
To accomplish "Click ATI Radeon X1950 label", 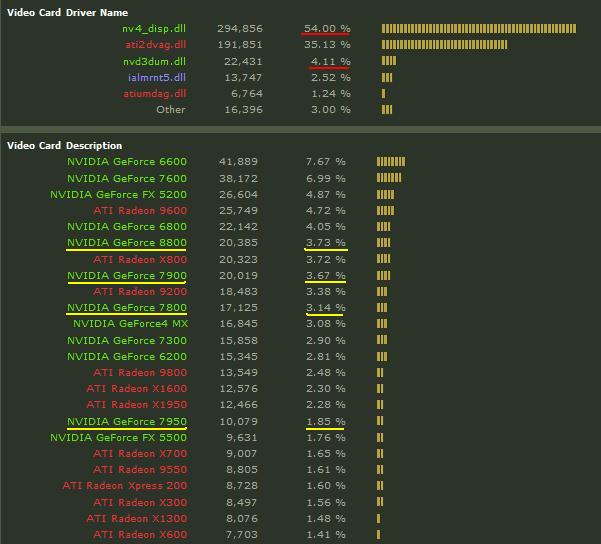I will click(x=137, y=405).
